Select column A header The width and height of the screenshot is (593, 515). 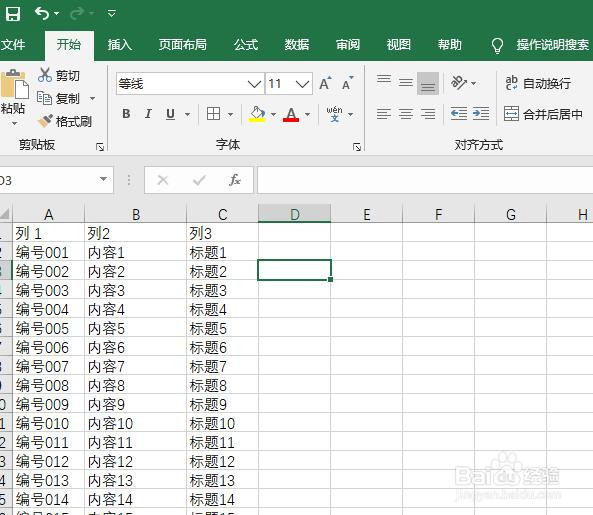[48, 214]
